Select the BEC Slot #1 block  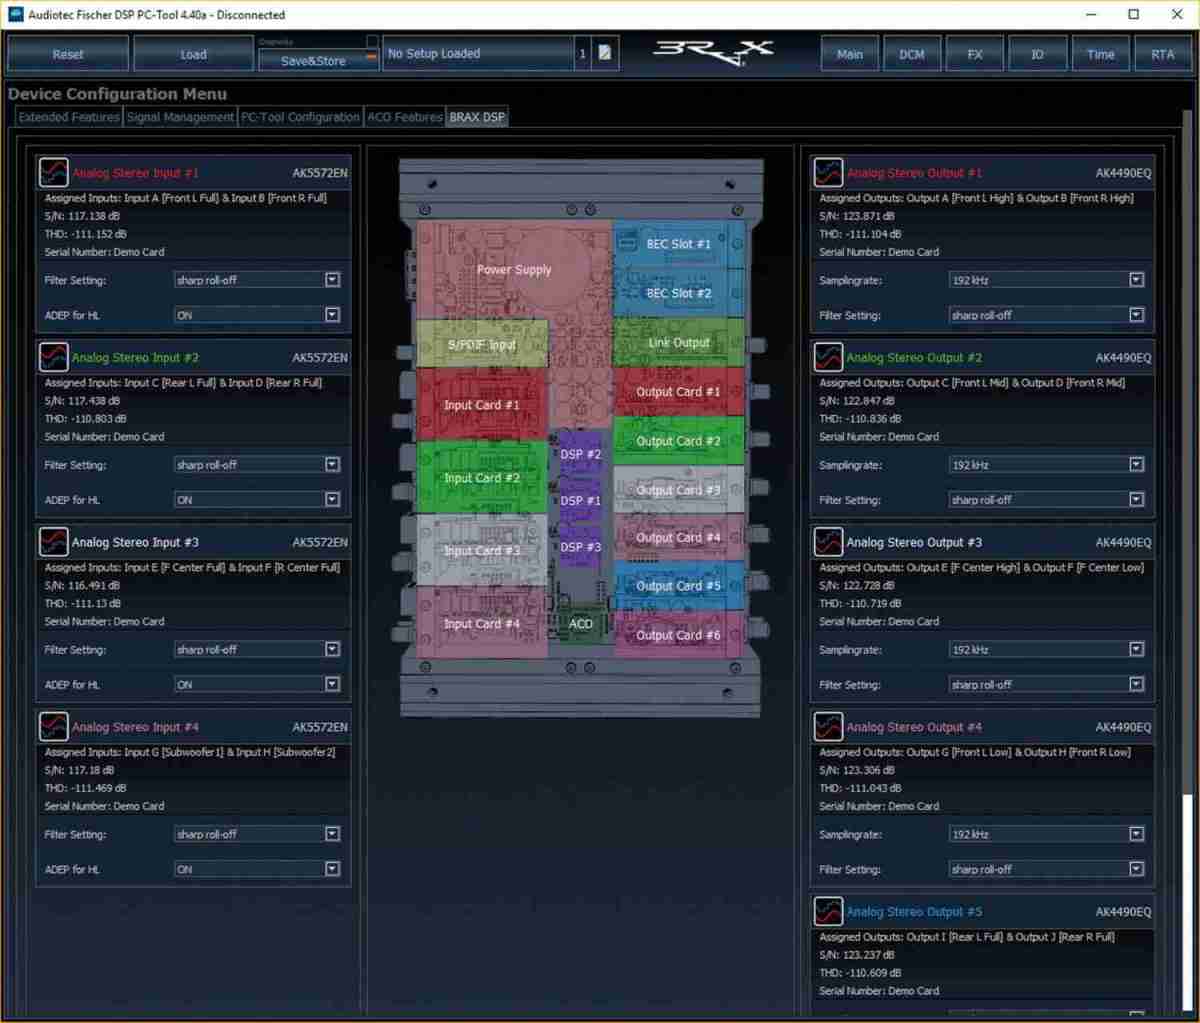pyautogui.click(x=678, y=244)
